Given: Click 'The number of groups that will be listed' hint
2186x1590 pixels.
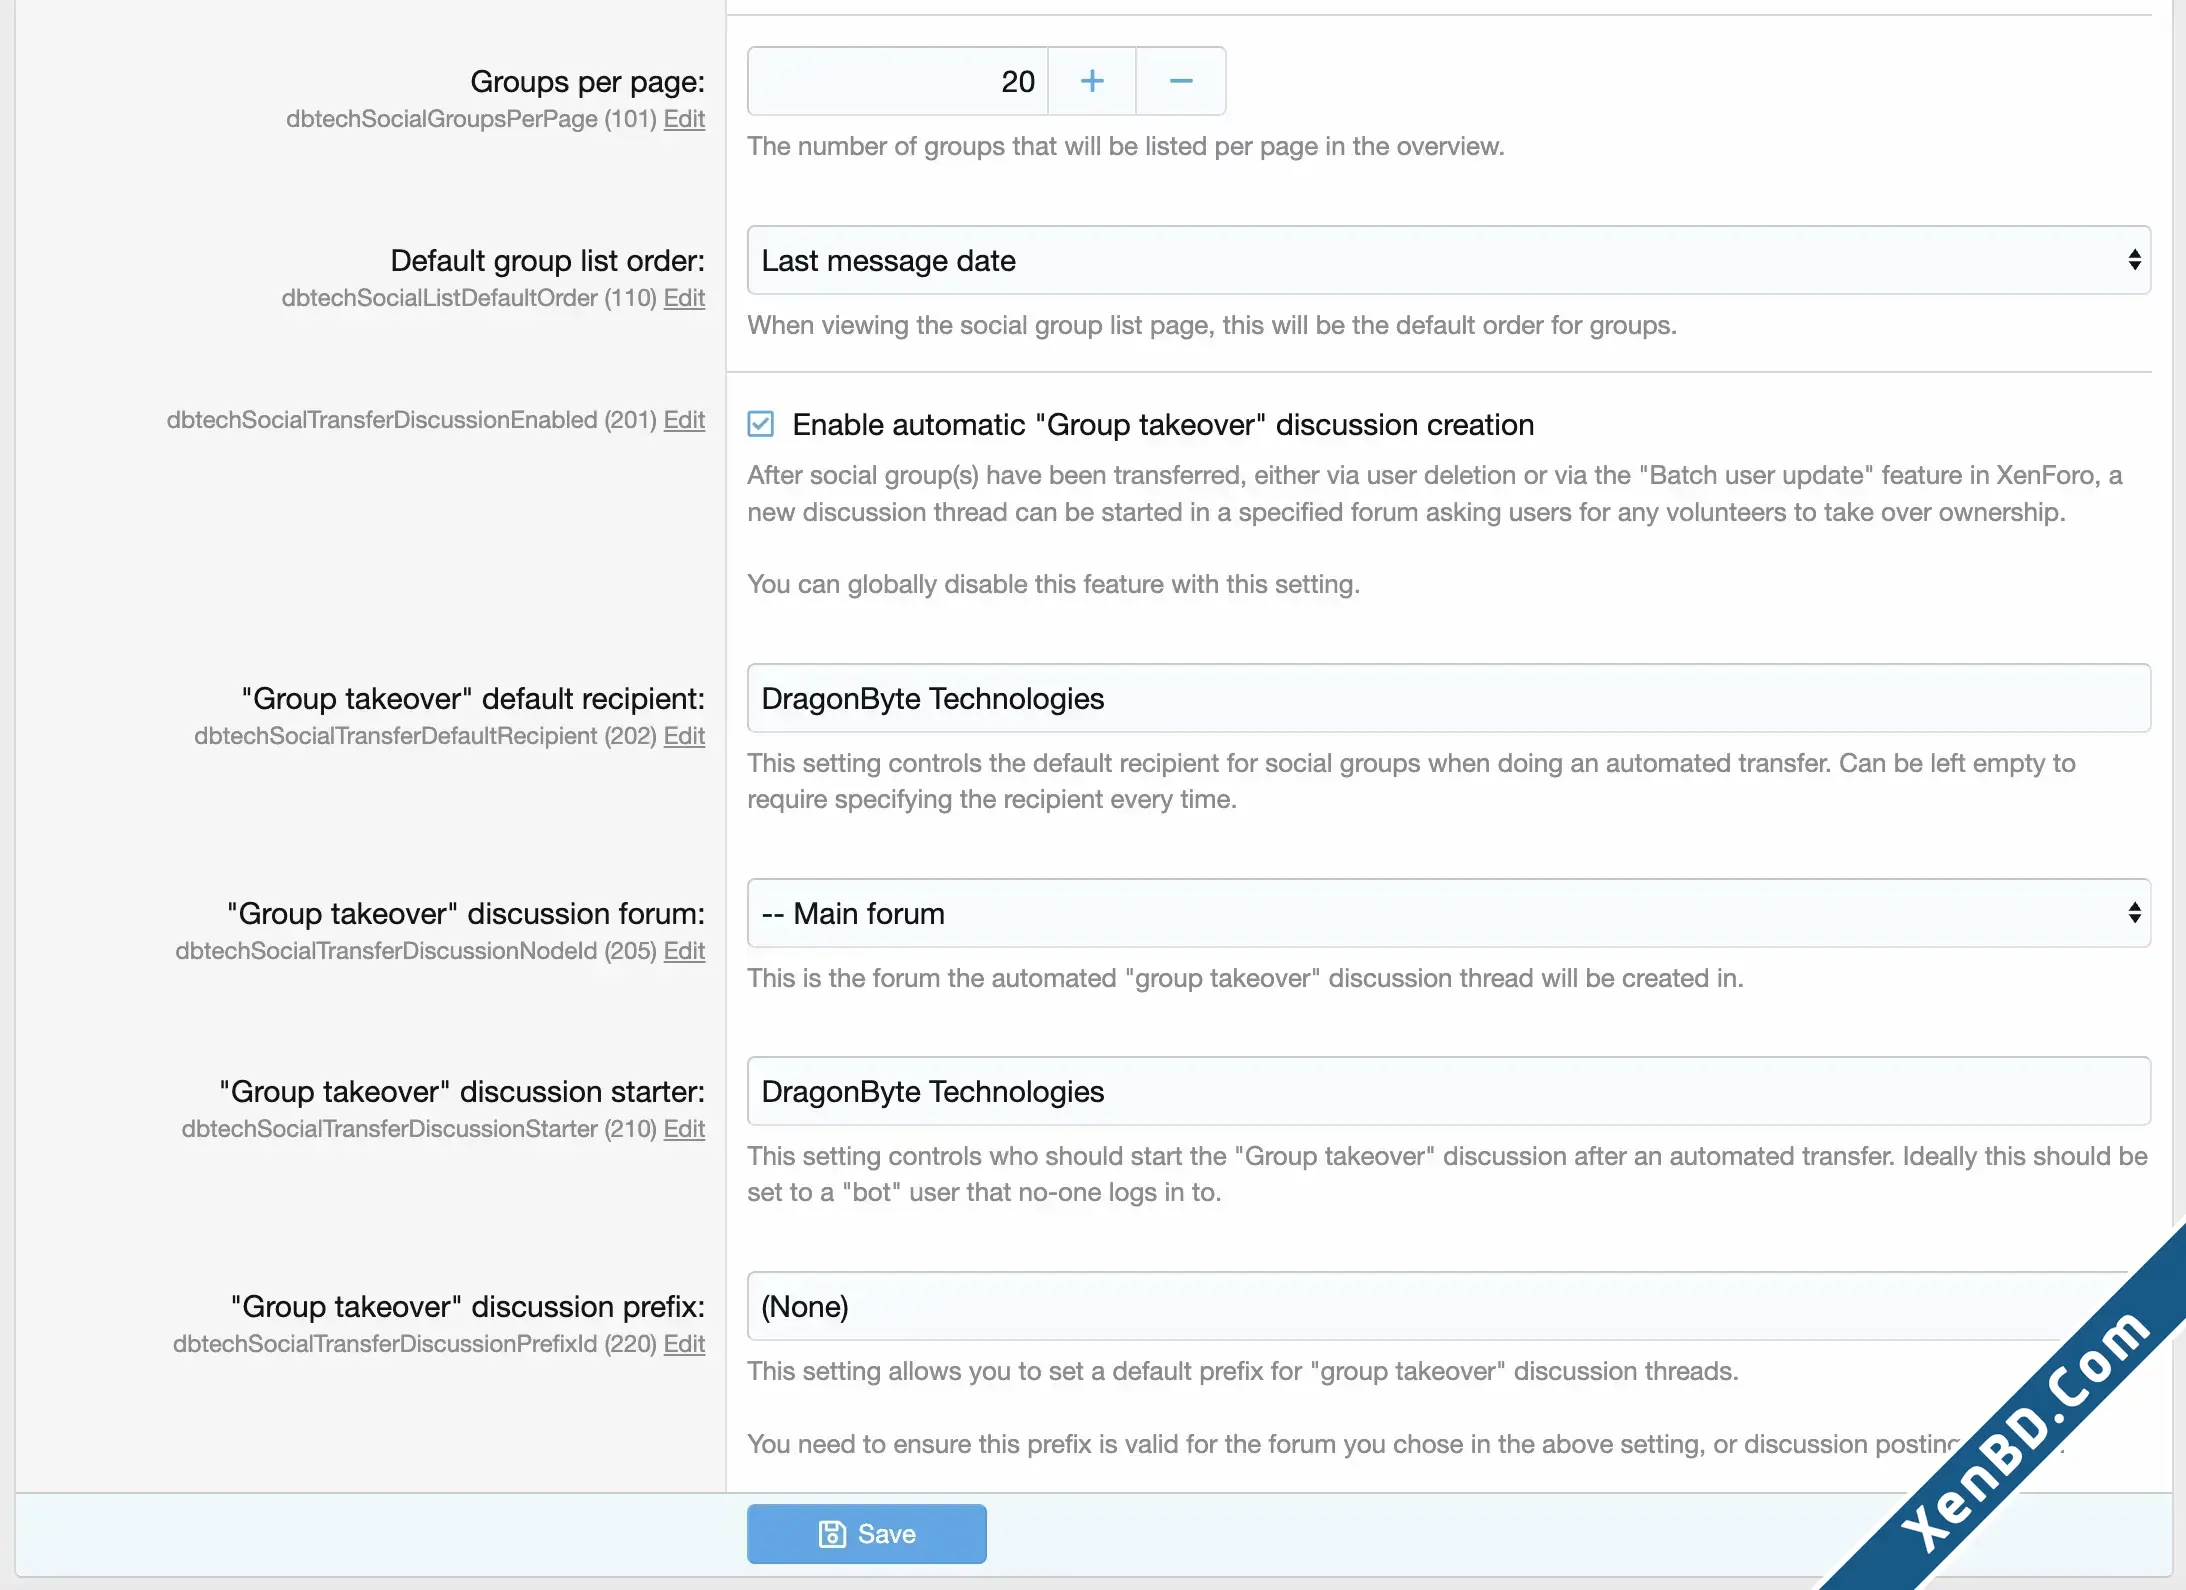Looking at the screenshot, I should click(x=1126, y=146).
